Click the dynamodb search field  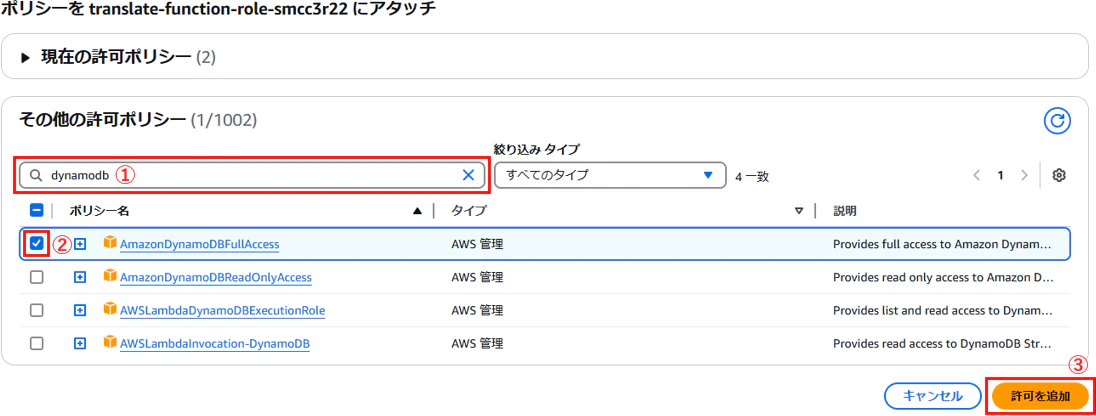point(252,175)
